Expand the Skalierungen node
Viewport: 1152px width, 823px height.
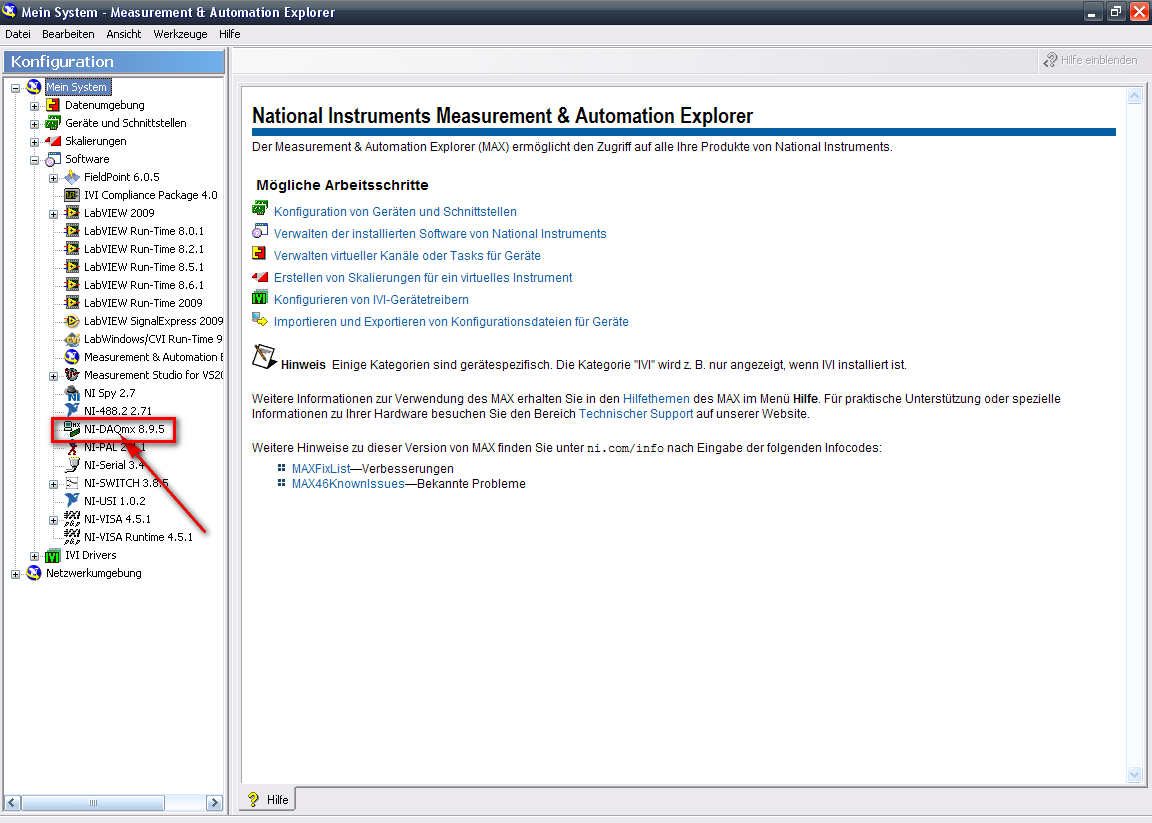pyautogui.click(x=35, y=142)
